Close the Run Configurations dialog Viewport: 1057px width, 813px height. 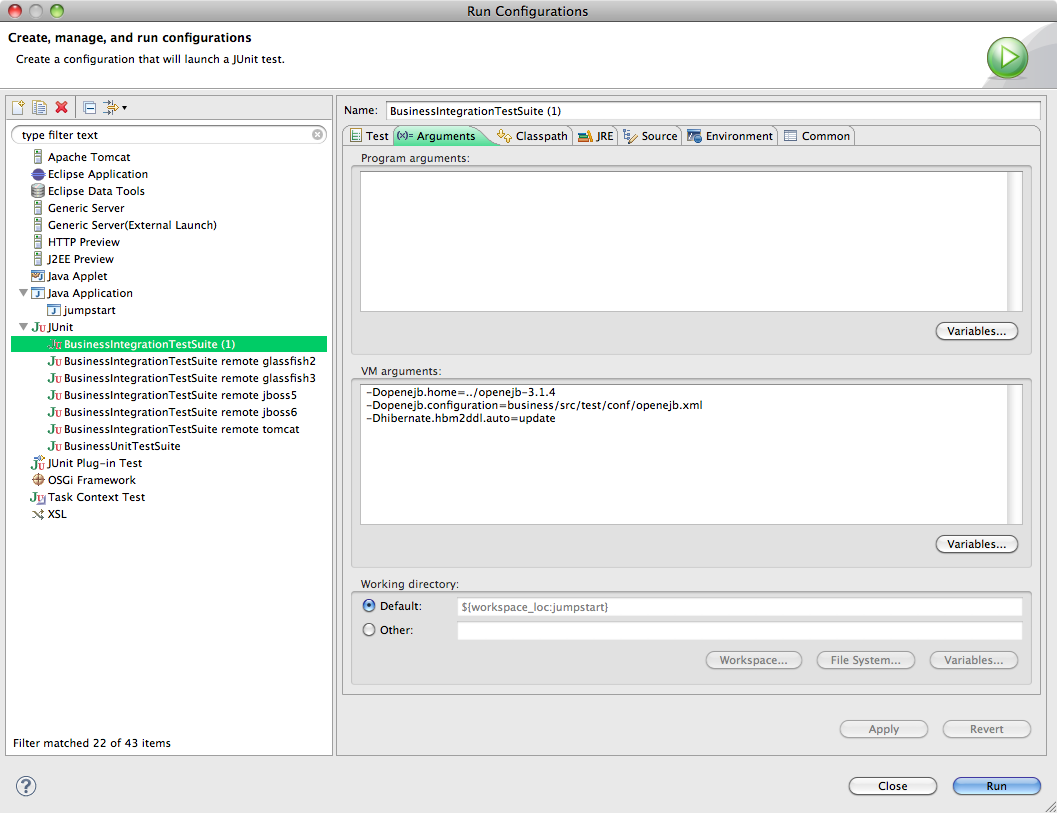(893, 786)
